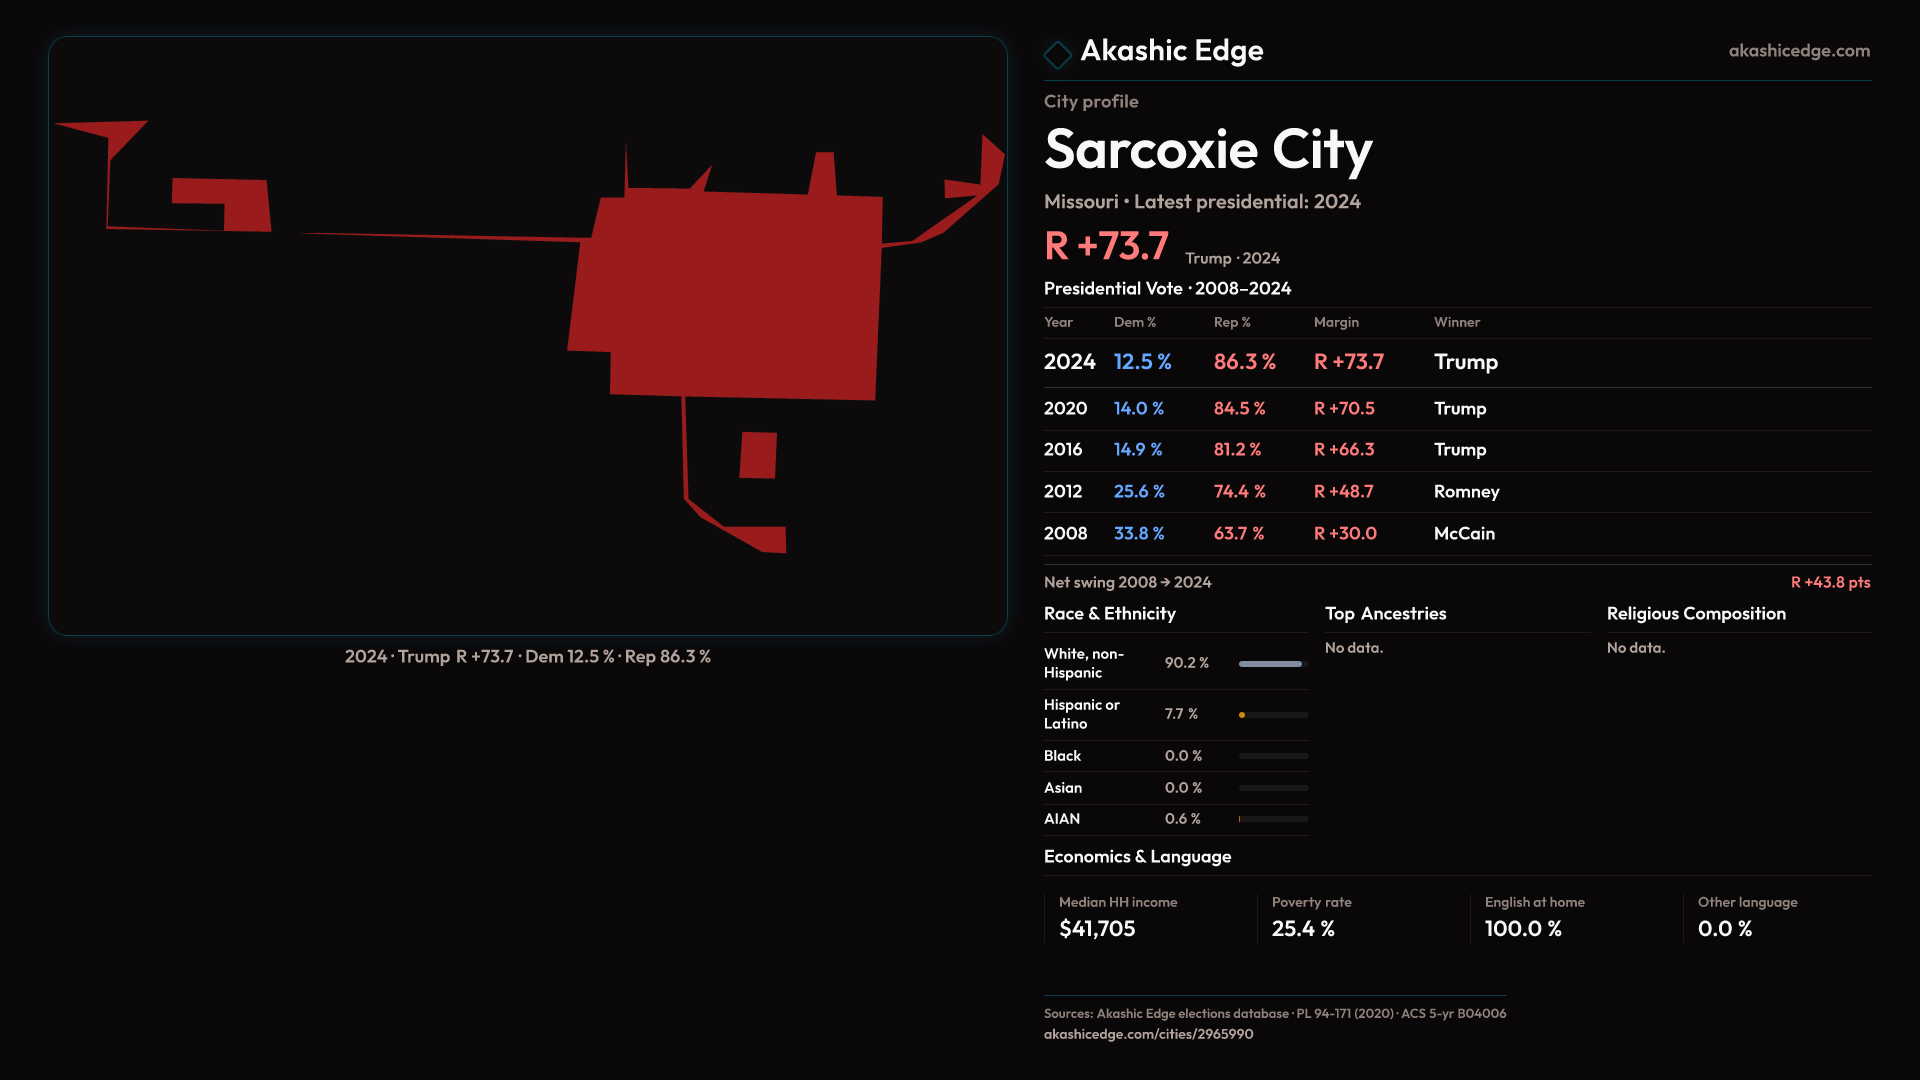Click the Margin column header

click(1335, 322)
